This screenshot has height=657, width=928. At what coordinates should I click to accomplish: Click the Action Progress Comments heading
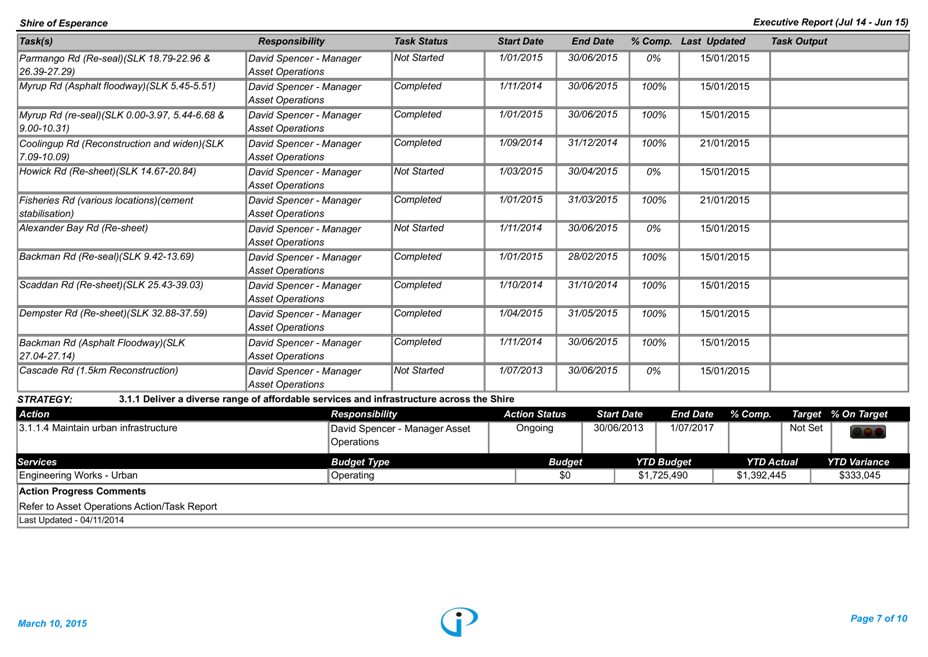click(x=82, y=492)
